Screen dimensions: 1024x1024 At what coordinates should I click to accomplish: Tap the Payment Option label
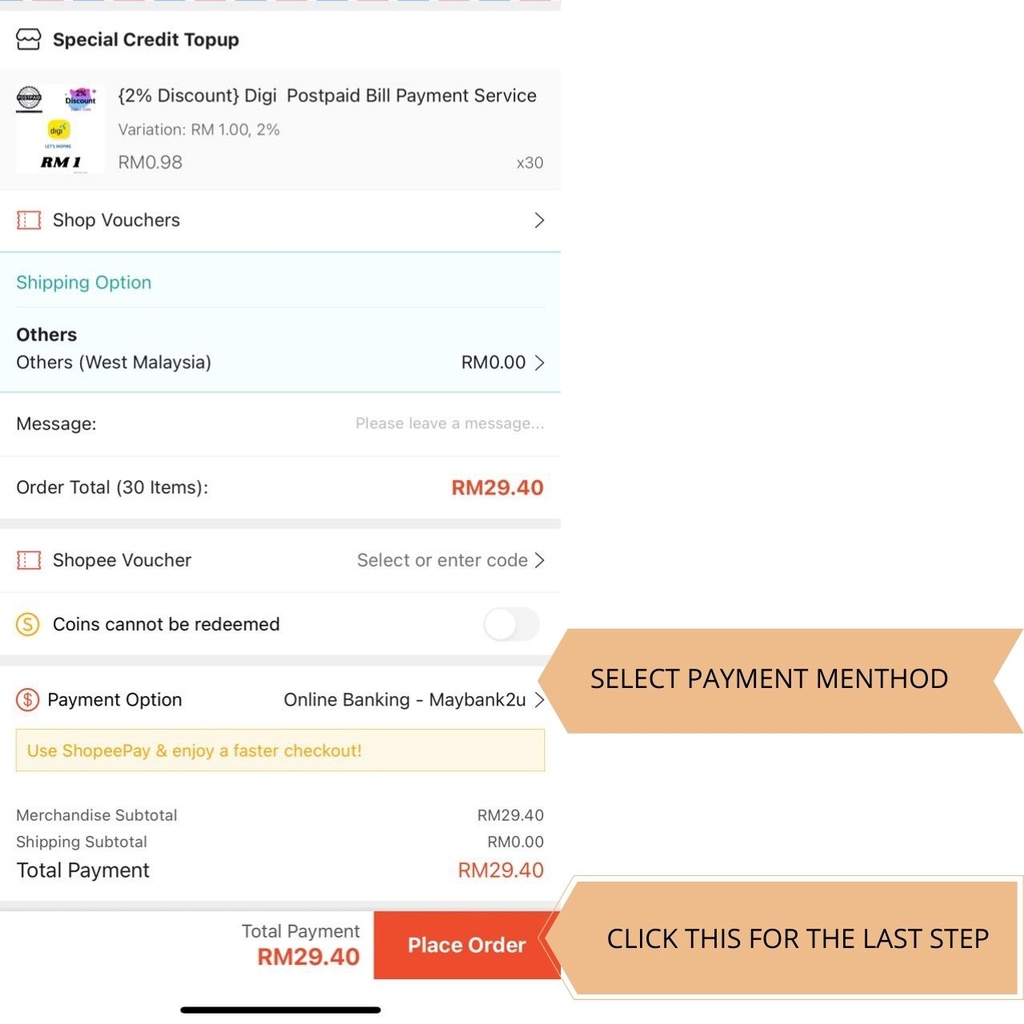[115, 700]
